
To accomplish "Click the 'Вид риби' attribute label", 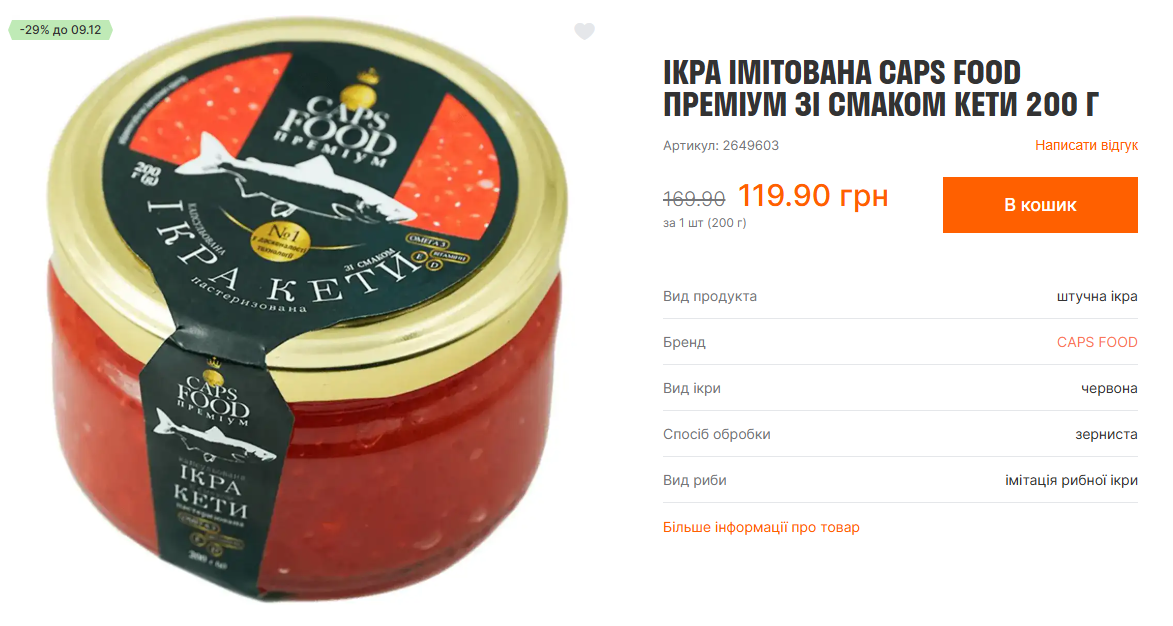I will (x=694, y=480).
